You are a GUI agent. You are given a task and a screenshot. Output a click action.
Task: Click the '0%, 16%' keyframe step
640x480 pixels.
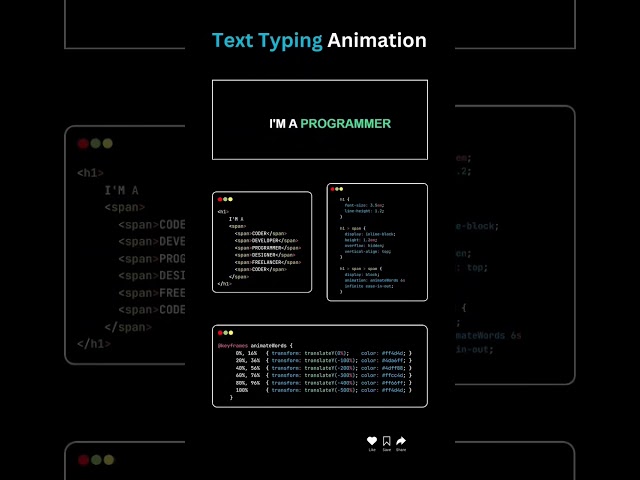(247, 353)
